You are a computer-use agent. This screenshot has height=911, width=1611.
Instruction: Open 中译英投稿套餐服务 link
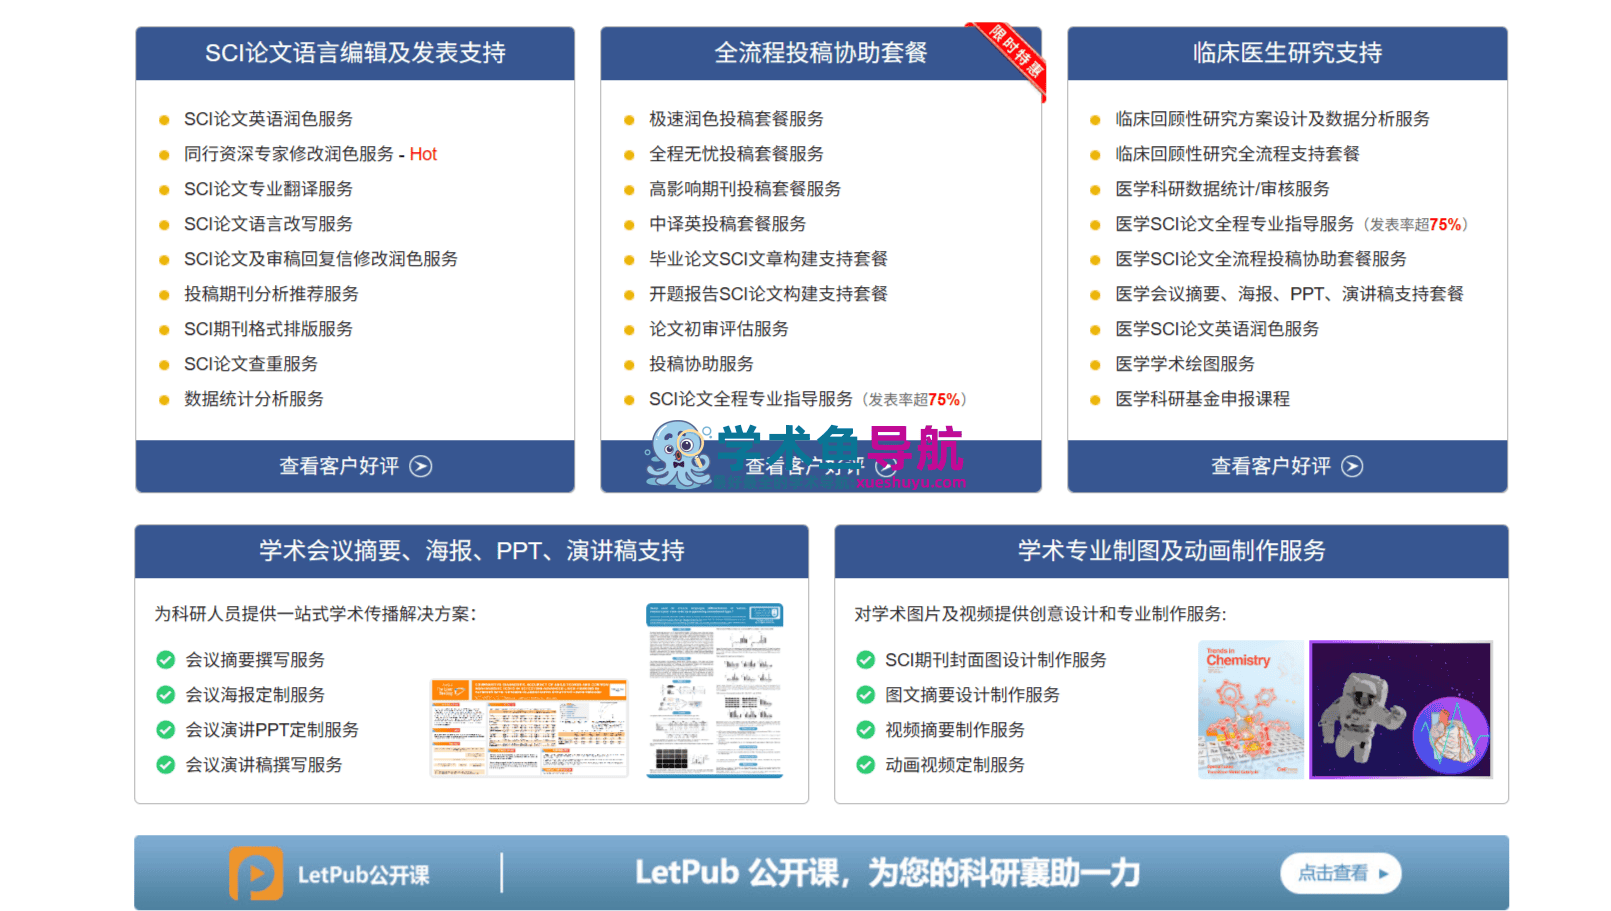pyautogui.click(x=727, y=224)
